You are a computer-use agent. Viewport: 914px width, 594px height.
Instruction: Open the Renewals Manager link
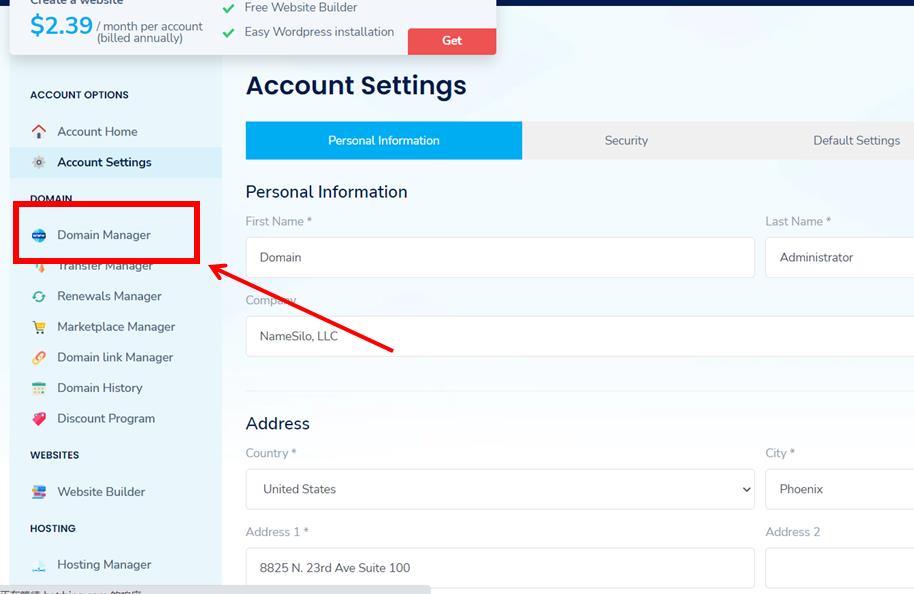pyautogui.click(x=109, y=296)
